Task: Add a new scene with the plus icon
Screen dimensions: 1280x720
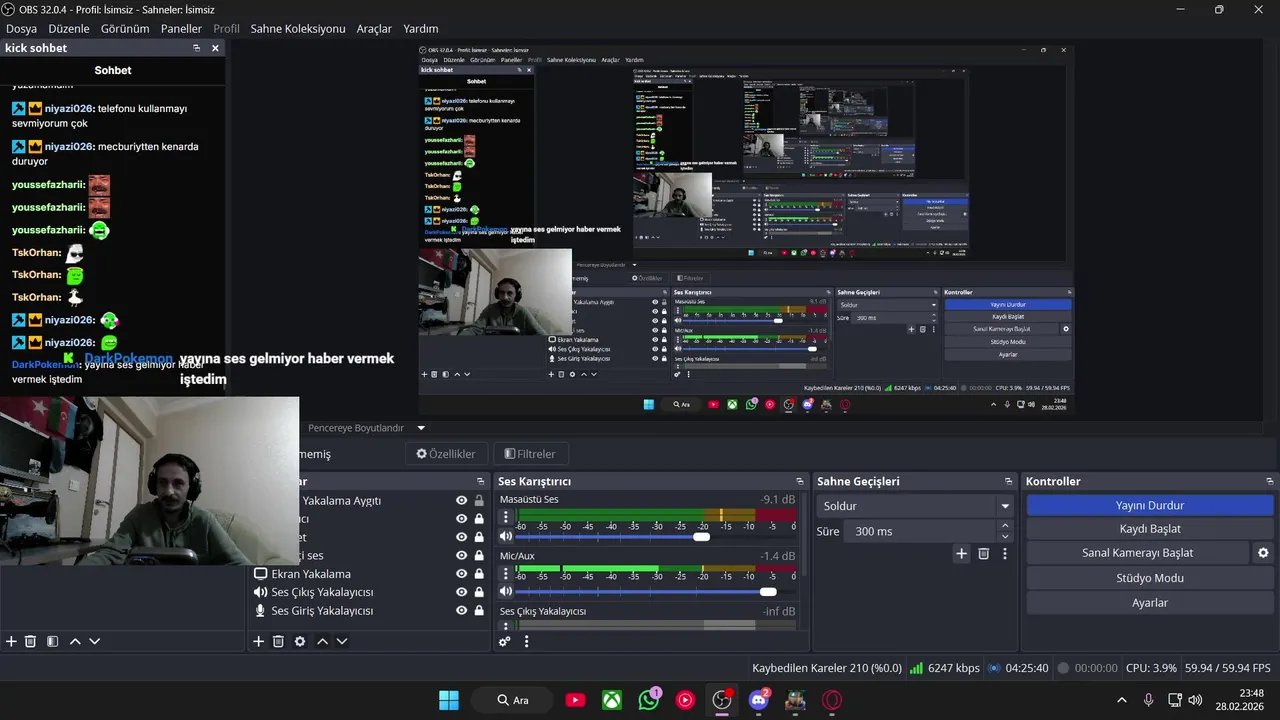Action: tap(11, 641)
